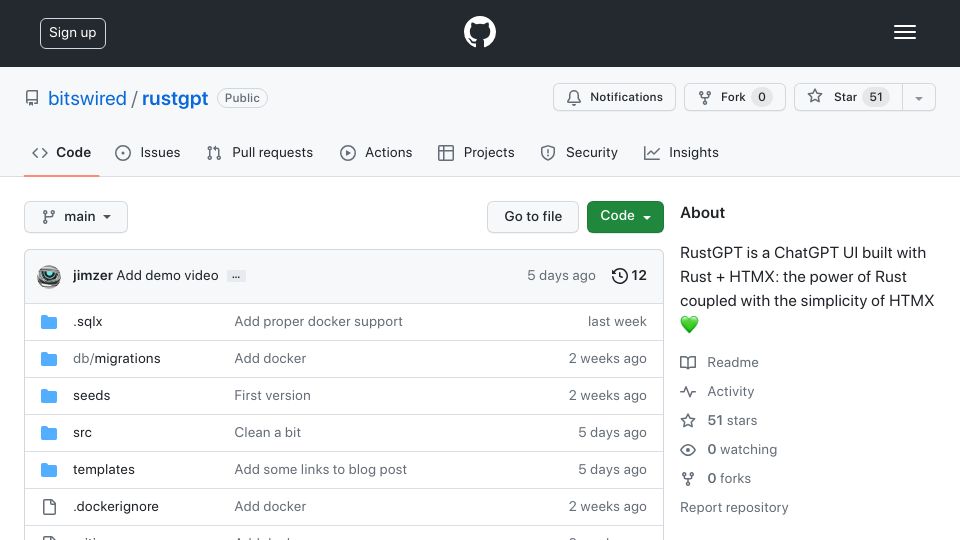
Task: Switch to the Pull requests tab
Action: pos(260,152)
